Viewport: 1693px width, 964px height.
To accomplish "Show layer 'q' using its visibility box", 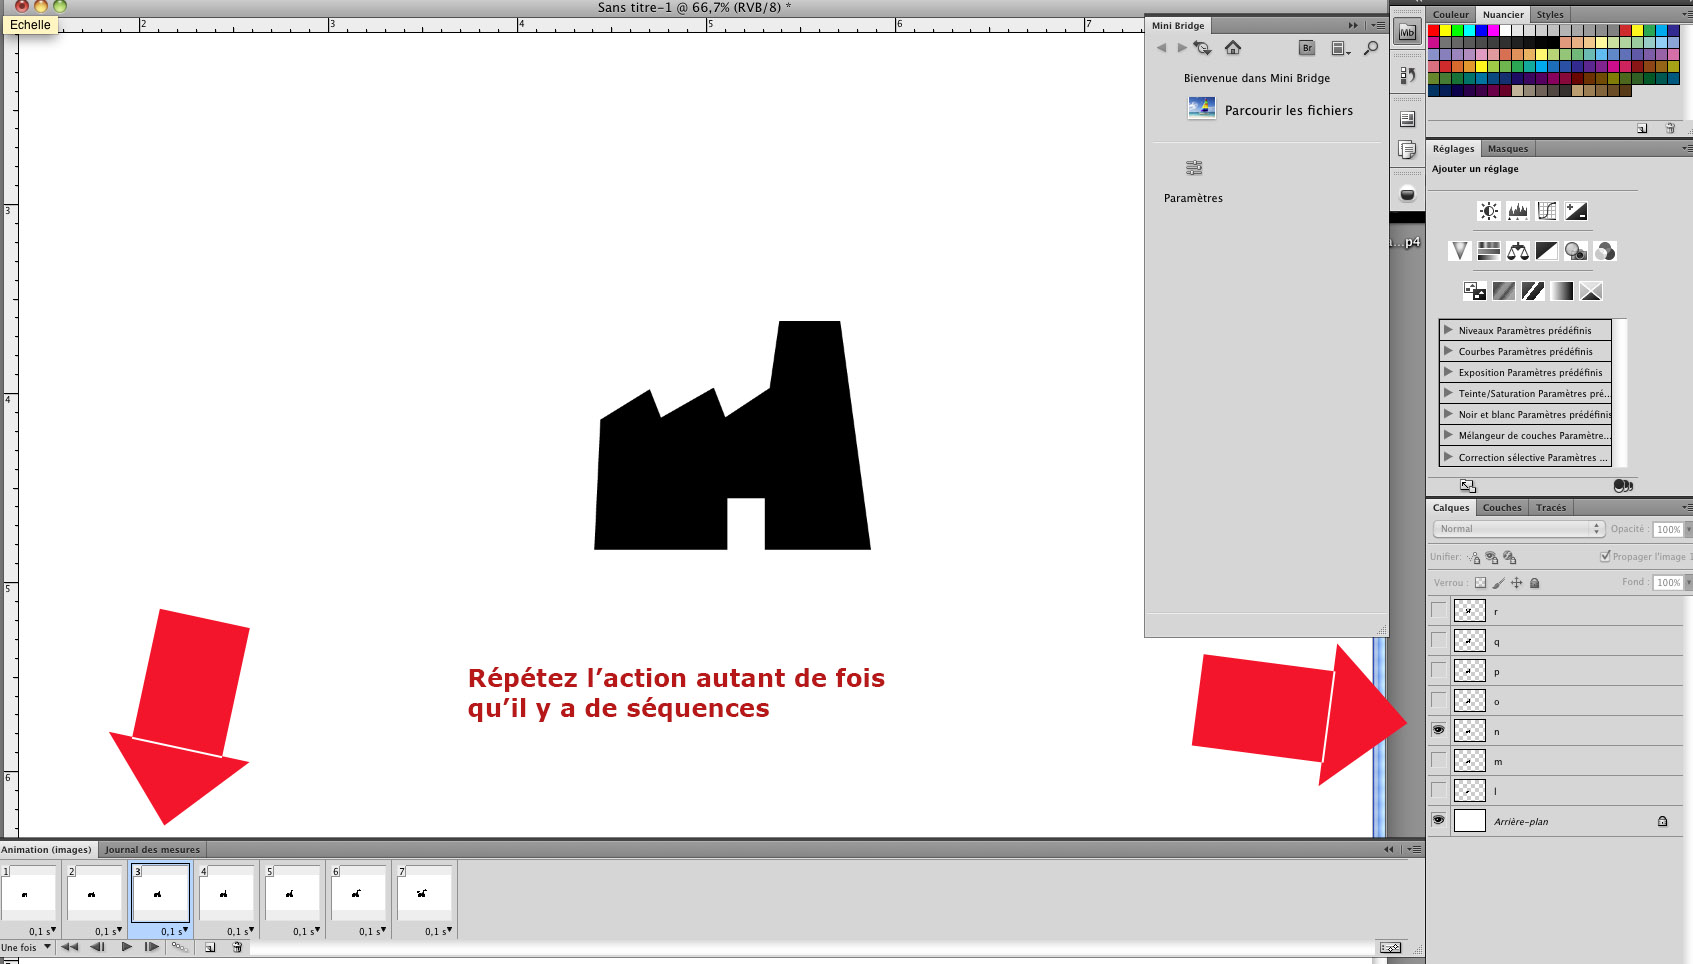I will pos(1438,640).
